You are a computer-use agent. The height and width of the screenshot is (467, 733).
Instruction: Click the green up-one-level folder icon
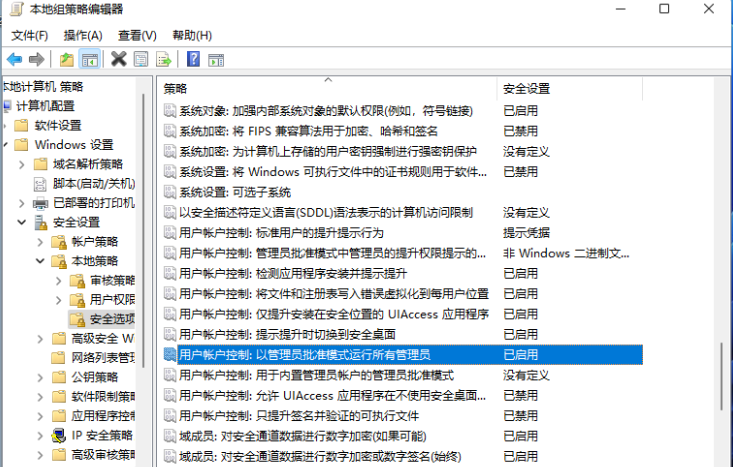pyautogui.click(x=66, y=59)
